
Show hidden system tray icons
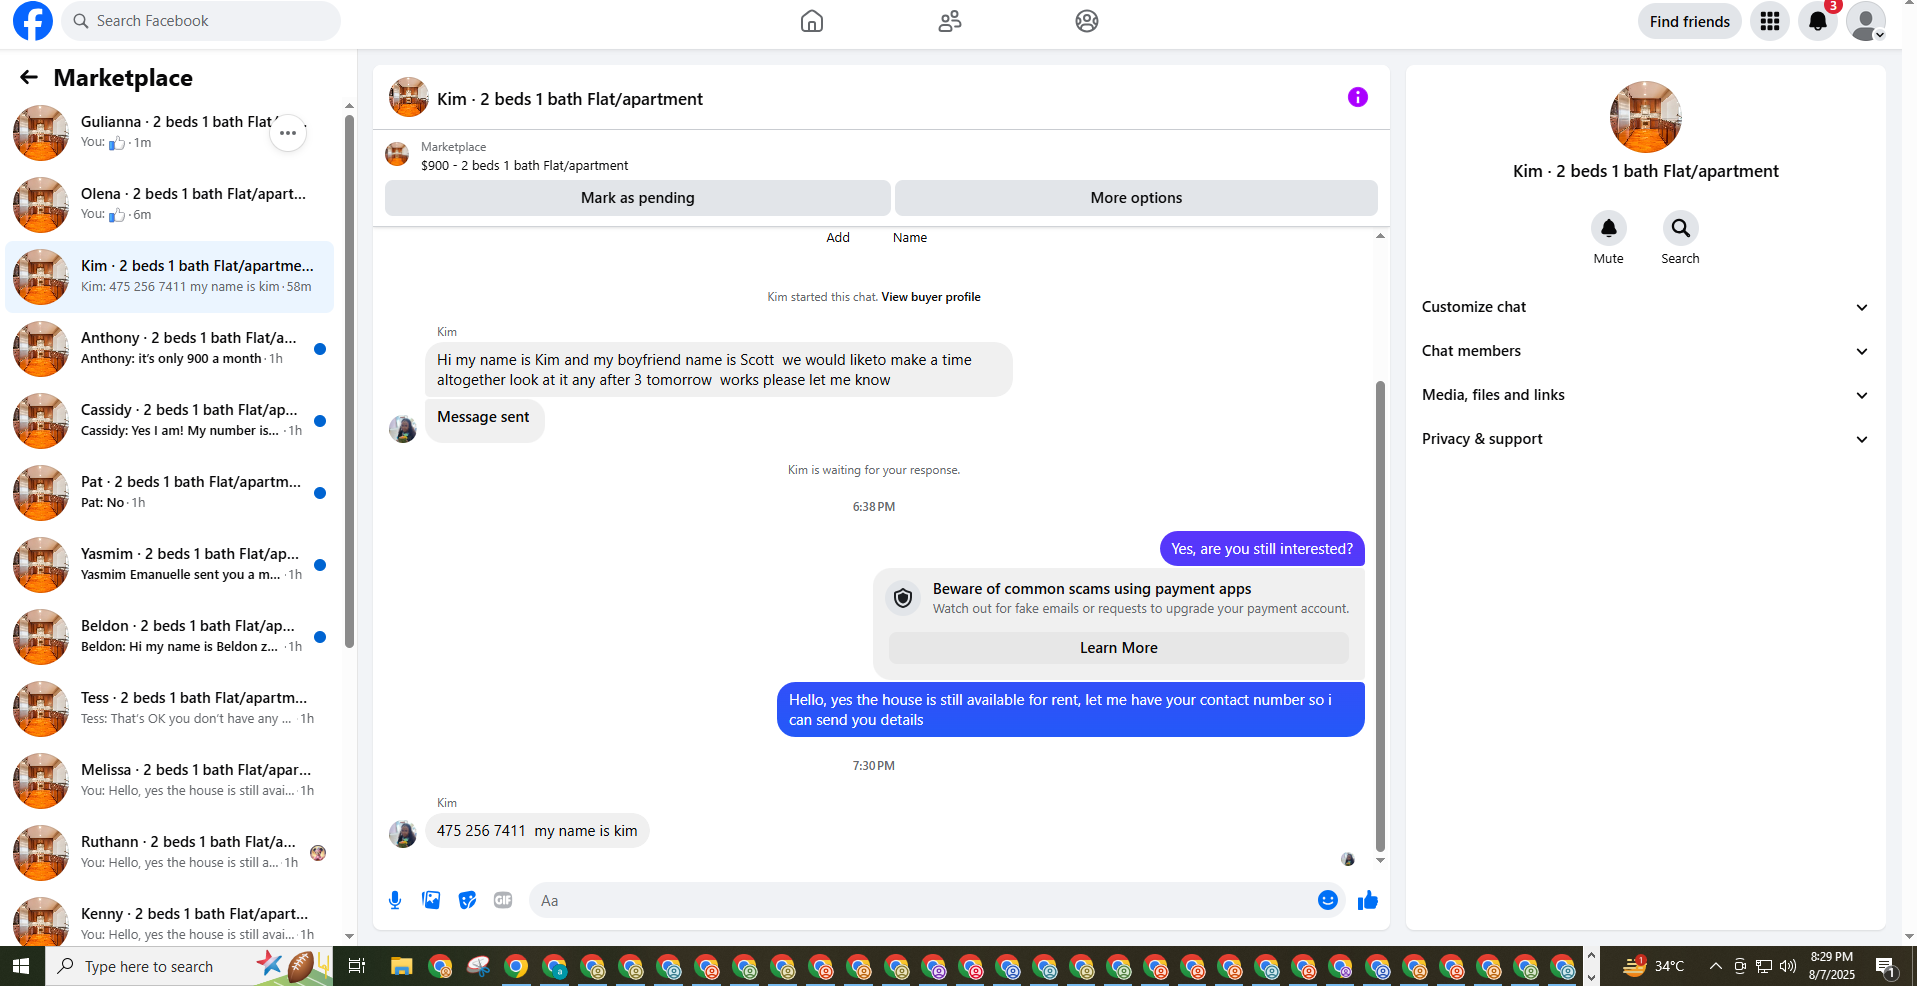click(1716, 966)
